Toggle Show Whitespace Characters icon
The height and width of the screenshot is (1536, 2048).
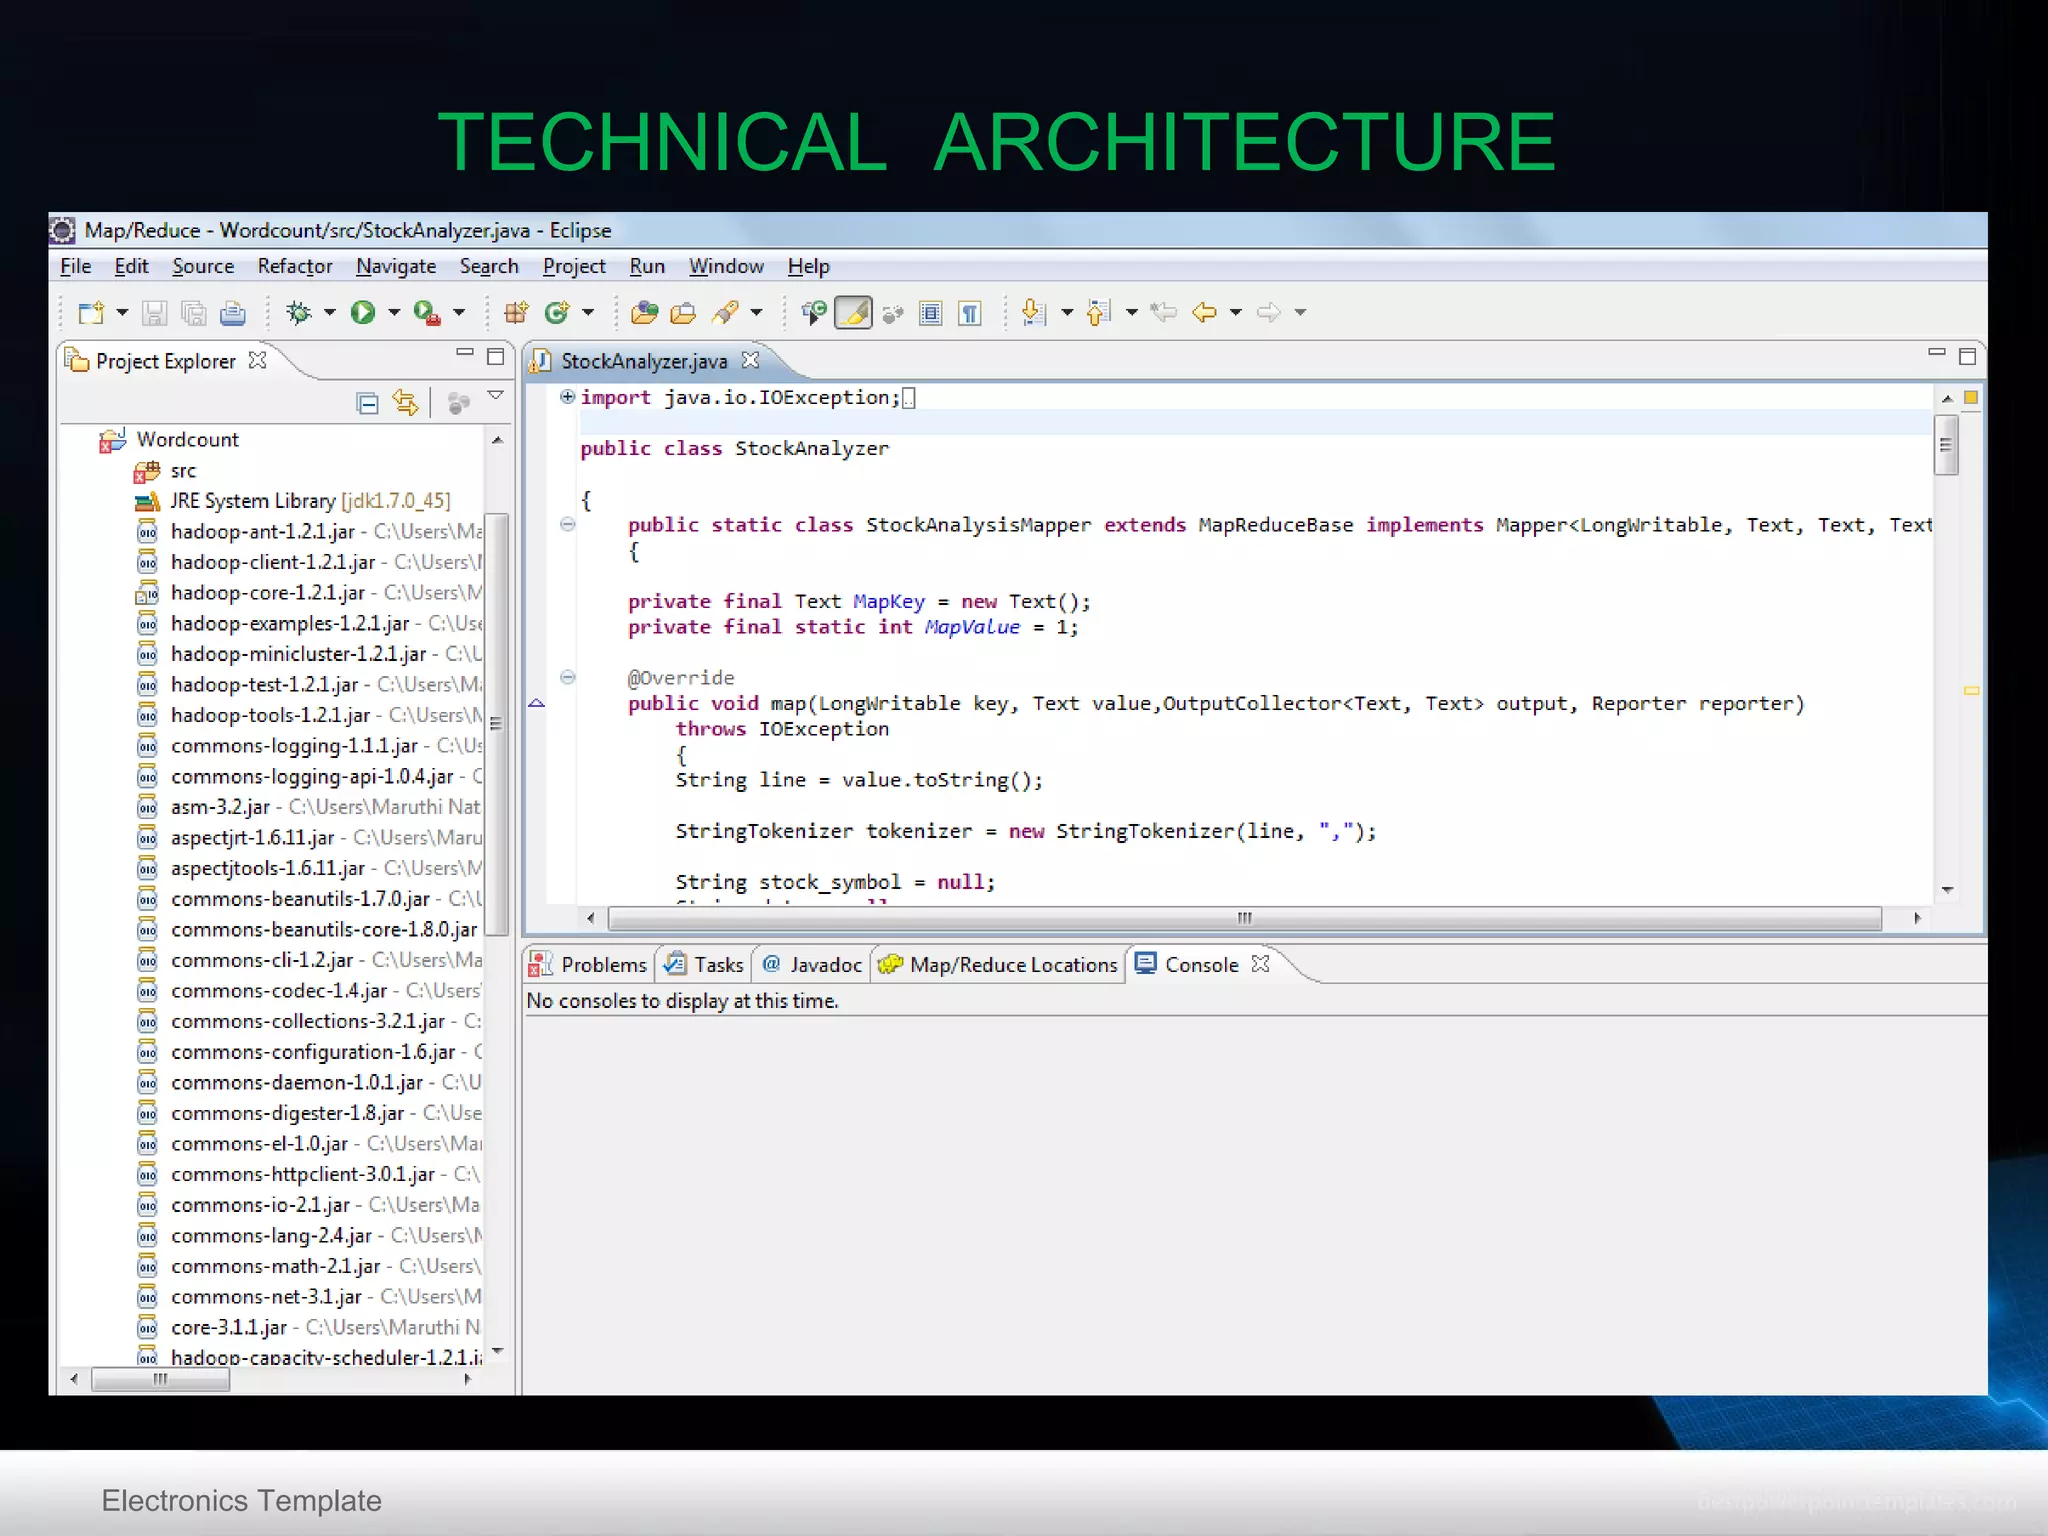[970, 313]
